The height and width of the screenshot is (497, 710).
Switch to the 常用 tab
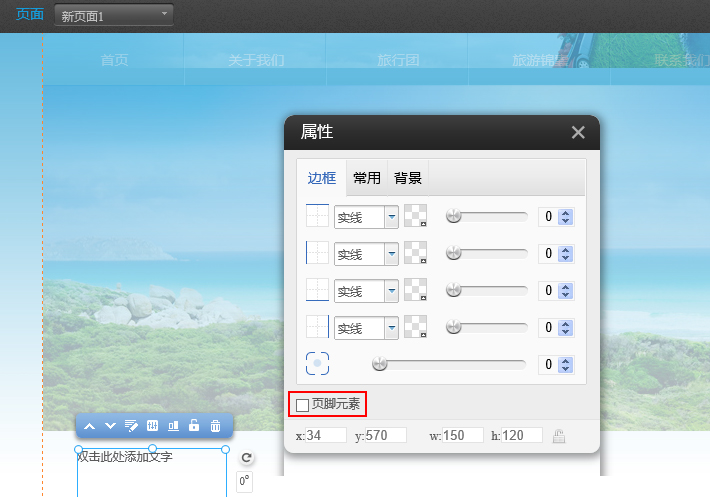tap(367, 178)
